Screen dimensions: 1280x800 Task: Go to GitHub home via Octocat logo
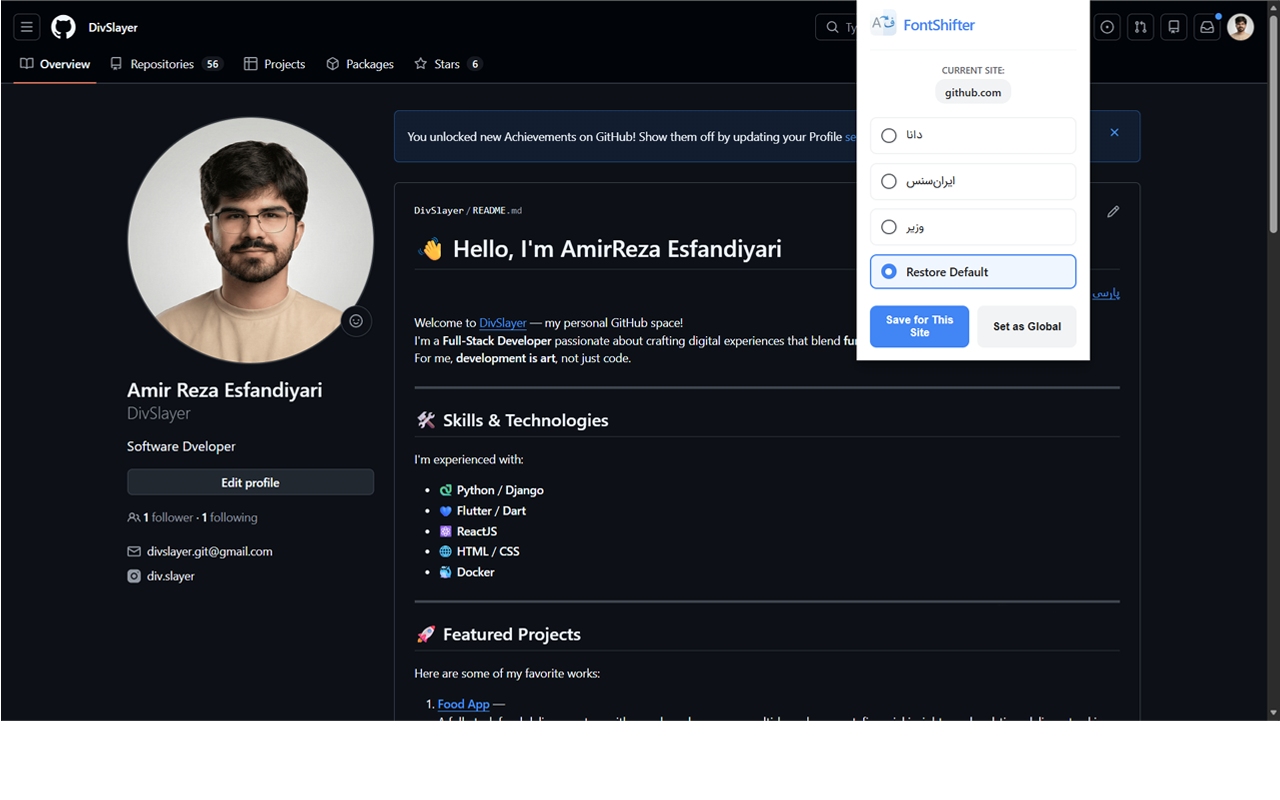(x=63, y=27)
